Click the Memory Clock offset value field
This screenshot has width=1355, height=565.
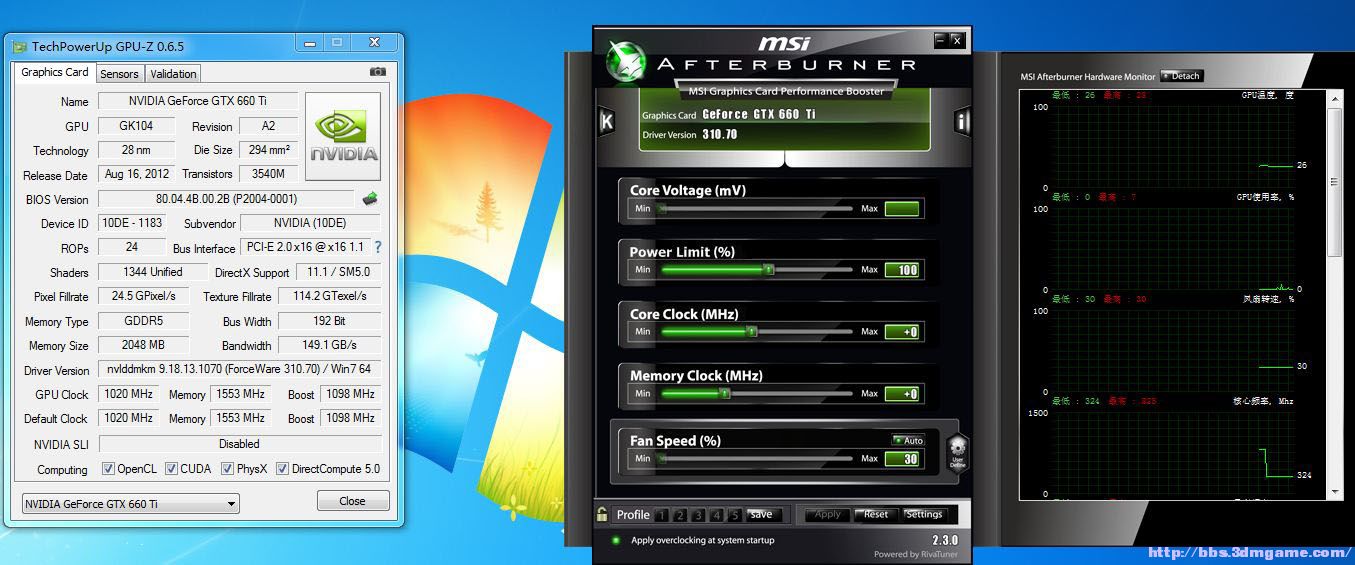pyautogui.click(x=902, y=394)
